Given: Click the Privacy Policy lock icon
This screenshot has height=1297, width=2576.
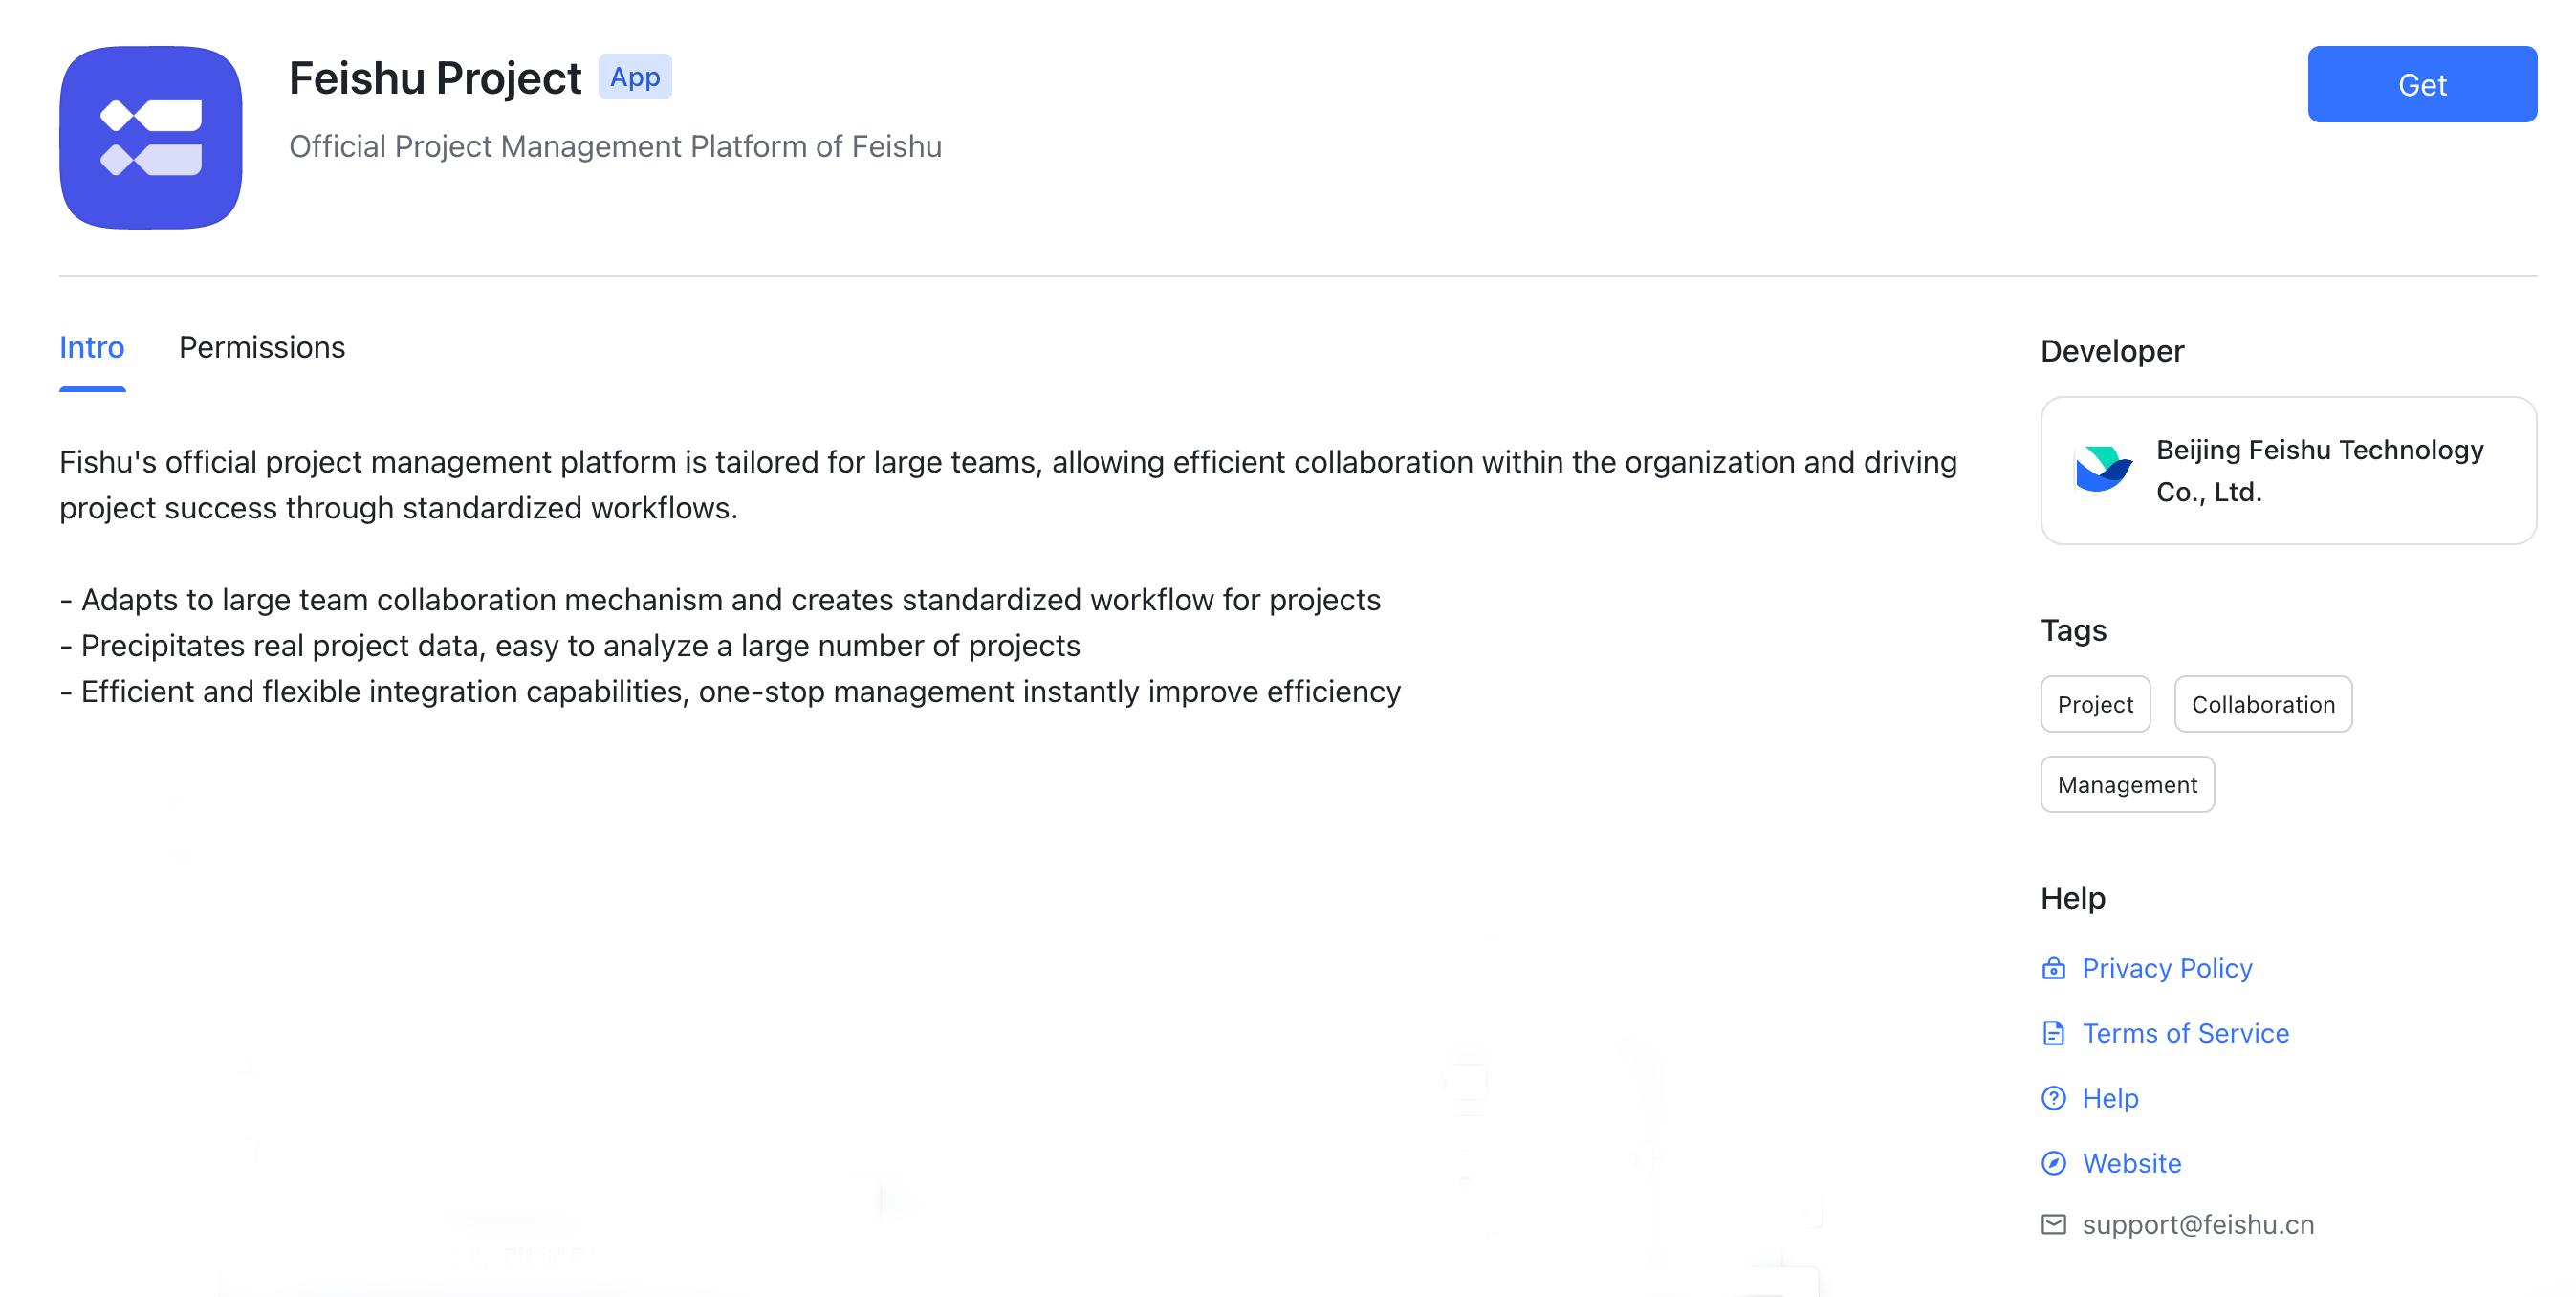Looking at the screenshot, I should click(2055, 968).
